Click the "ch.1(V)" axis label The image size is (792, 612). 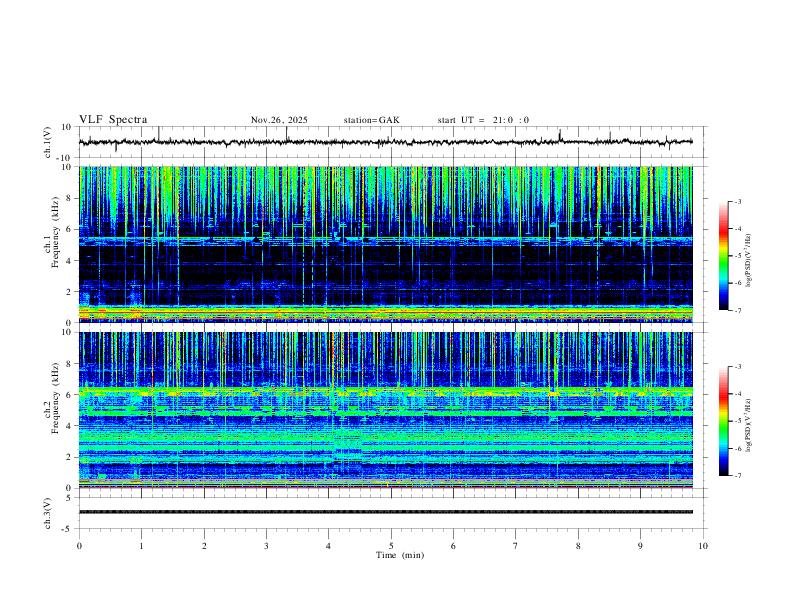click(x=48, y=142)
